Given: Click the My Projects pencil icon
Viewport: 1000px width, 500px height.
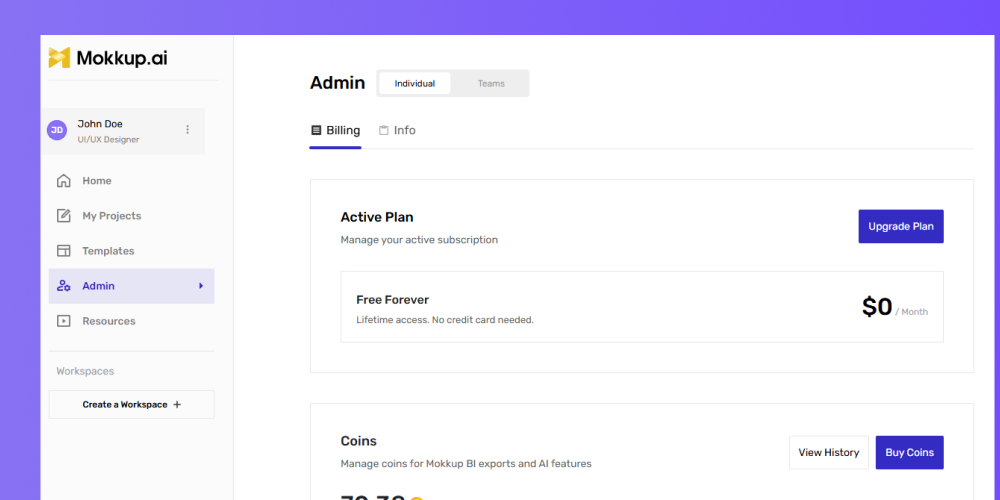Looking at the screenshot, I should (x=64, y=216).
